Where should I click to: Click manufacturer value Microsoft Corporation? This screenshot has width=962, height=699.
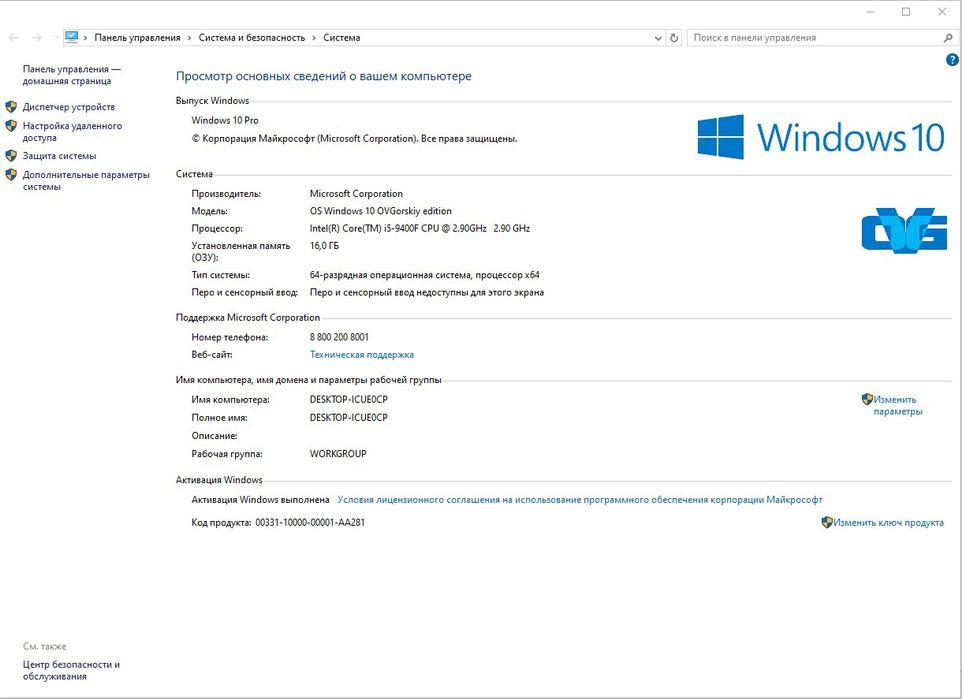tap(356, 194)
